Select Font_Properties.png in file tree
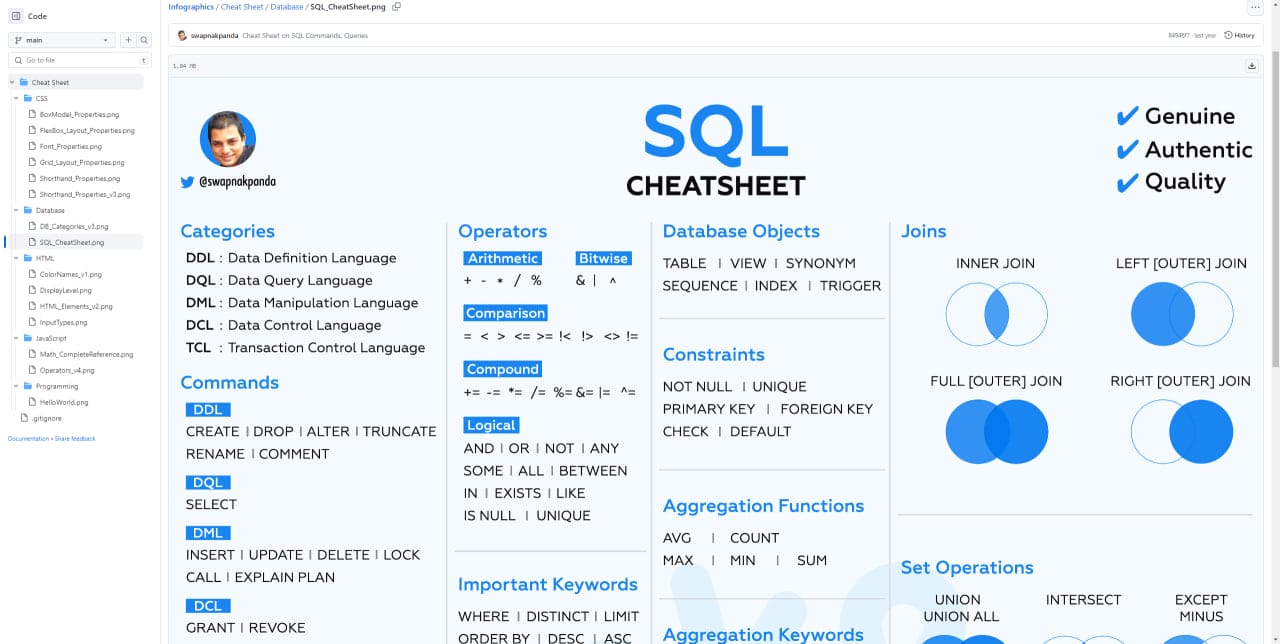This screenshot has width=1280, height=644. (70, 146)
